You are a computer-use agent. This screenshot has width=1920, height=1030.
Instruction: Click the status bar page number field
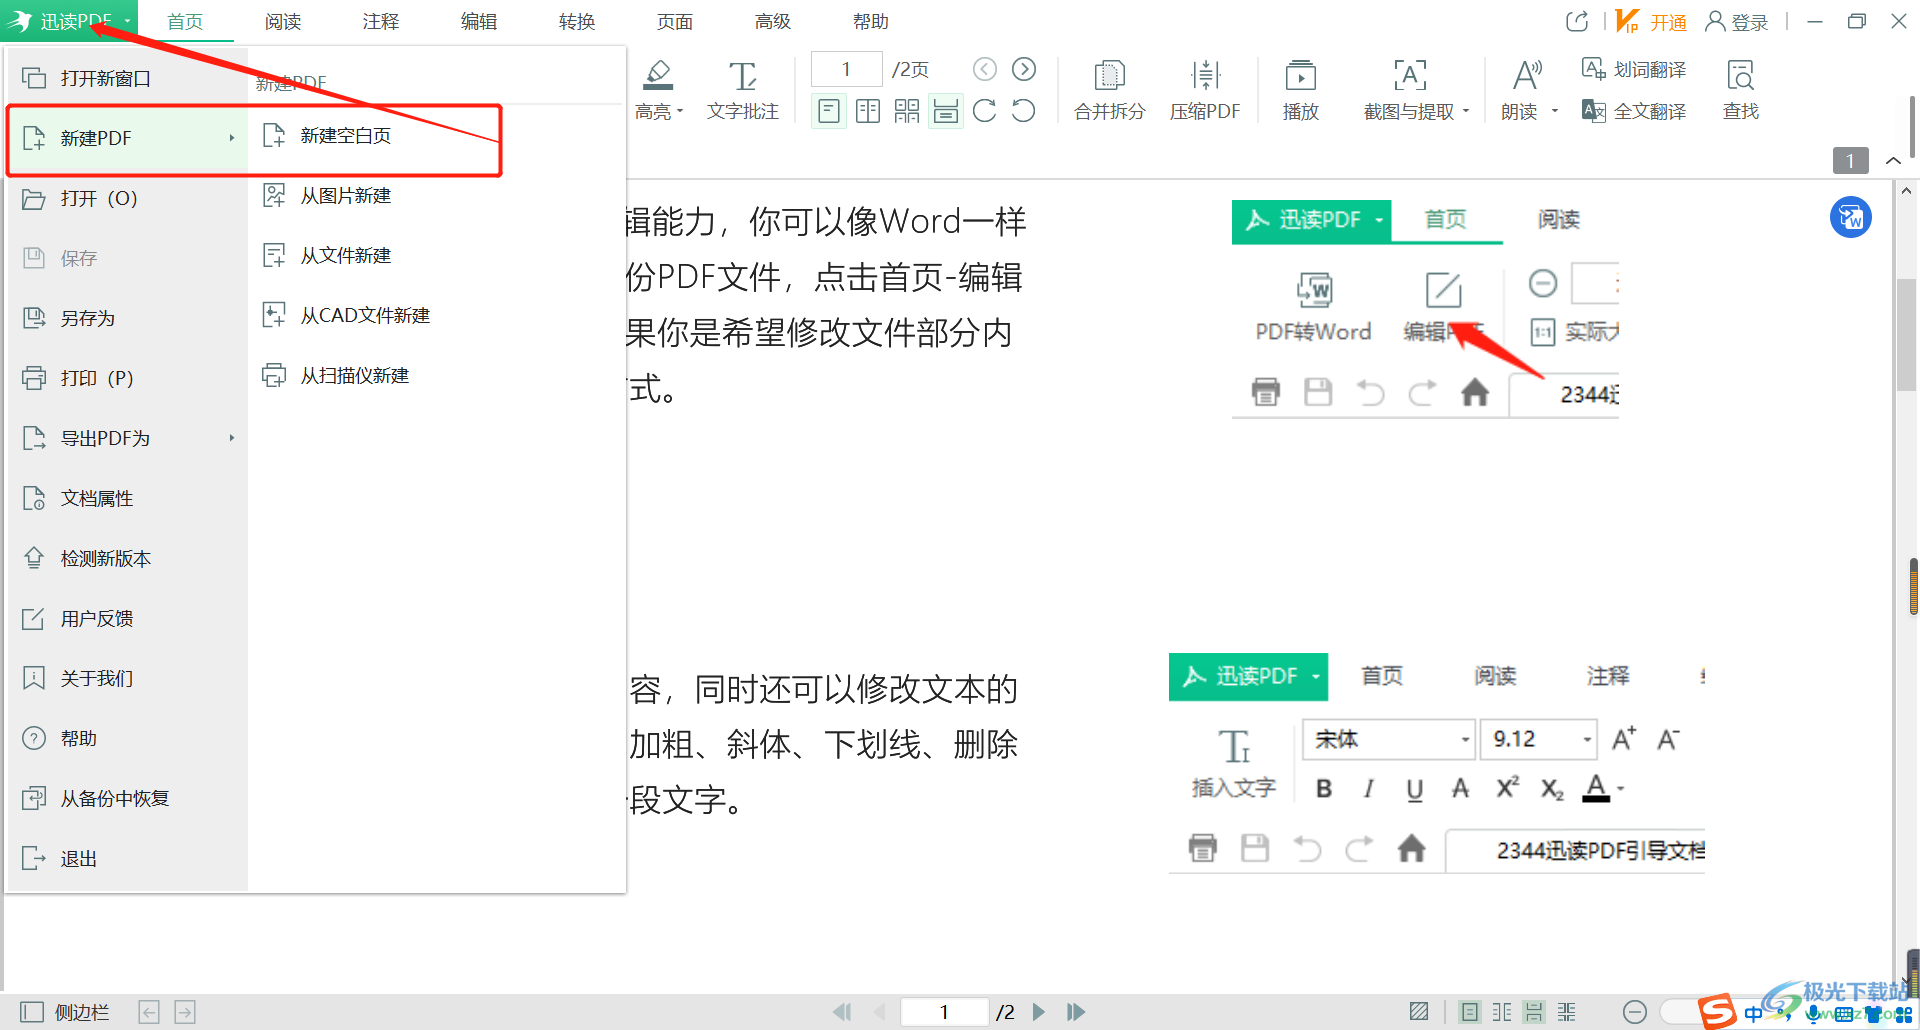click(944, 1012)
